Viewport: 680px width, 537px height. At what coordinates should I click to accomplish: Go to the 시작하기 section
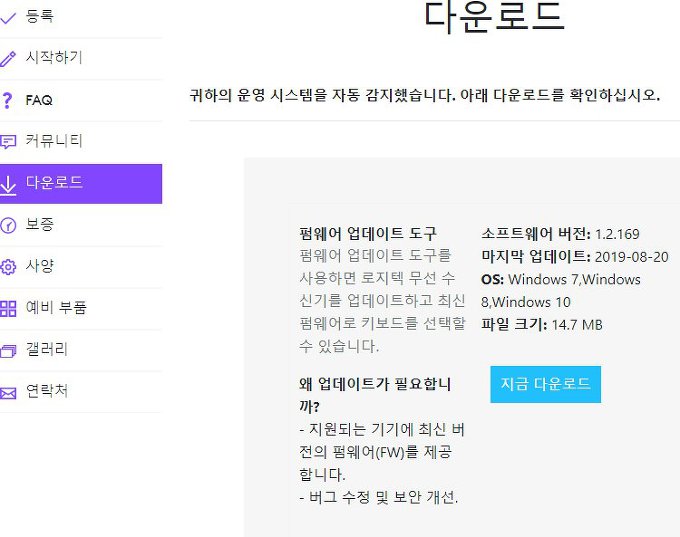54,58
